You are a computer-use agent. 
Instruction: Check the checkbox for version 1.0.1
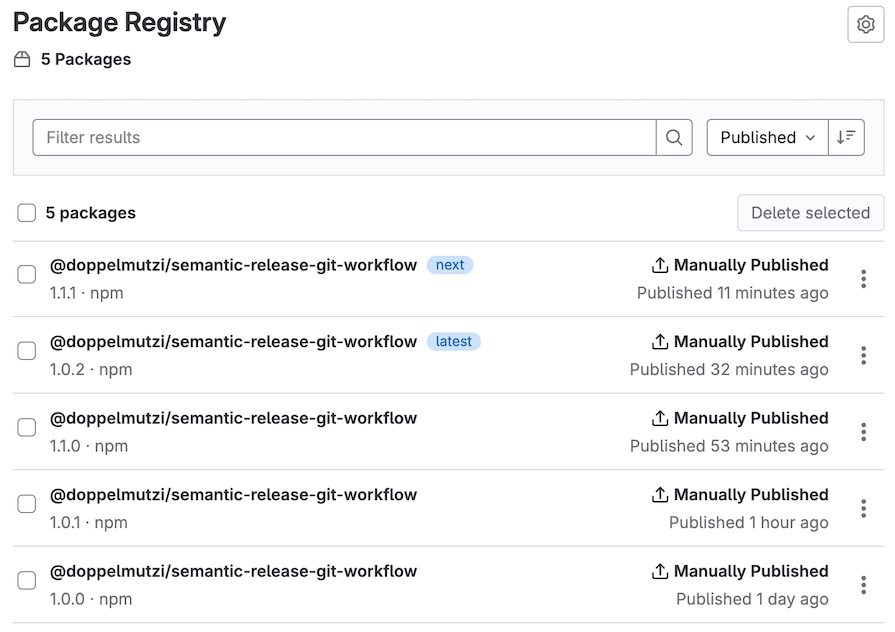tap(27, 505)
